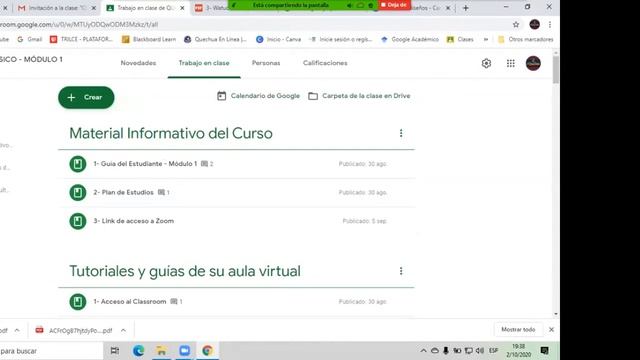Open options for Tutoriales y guias section

401,271
